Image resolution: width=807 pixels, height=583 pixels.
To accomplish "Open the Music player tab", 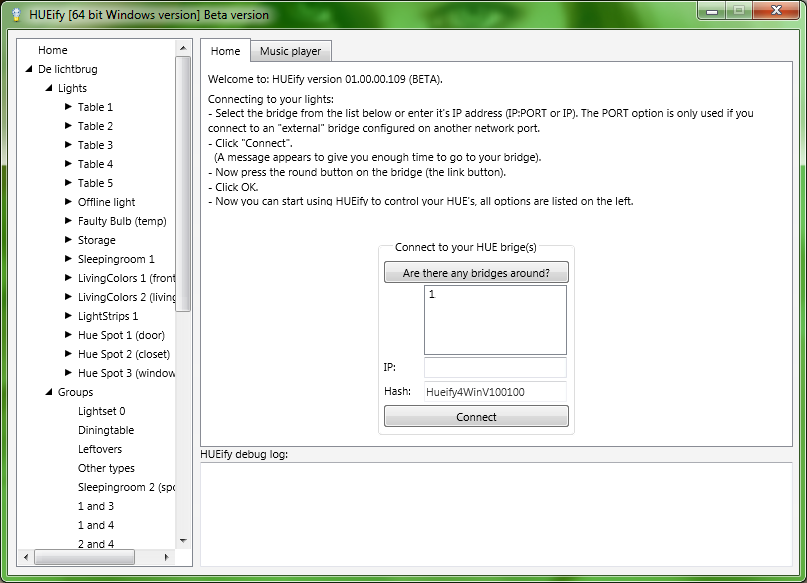I will [290, 51].
